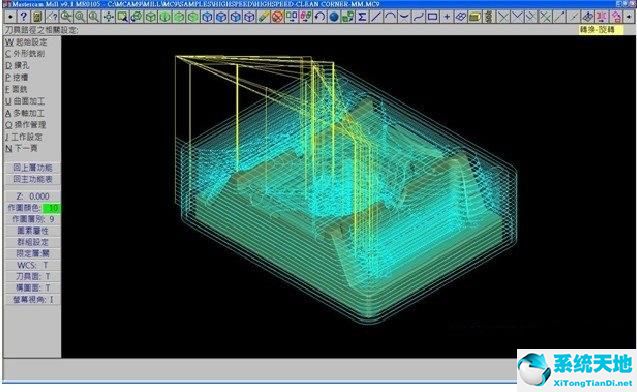Click the Z: 0.000 depth field

point(32,196)
